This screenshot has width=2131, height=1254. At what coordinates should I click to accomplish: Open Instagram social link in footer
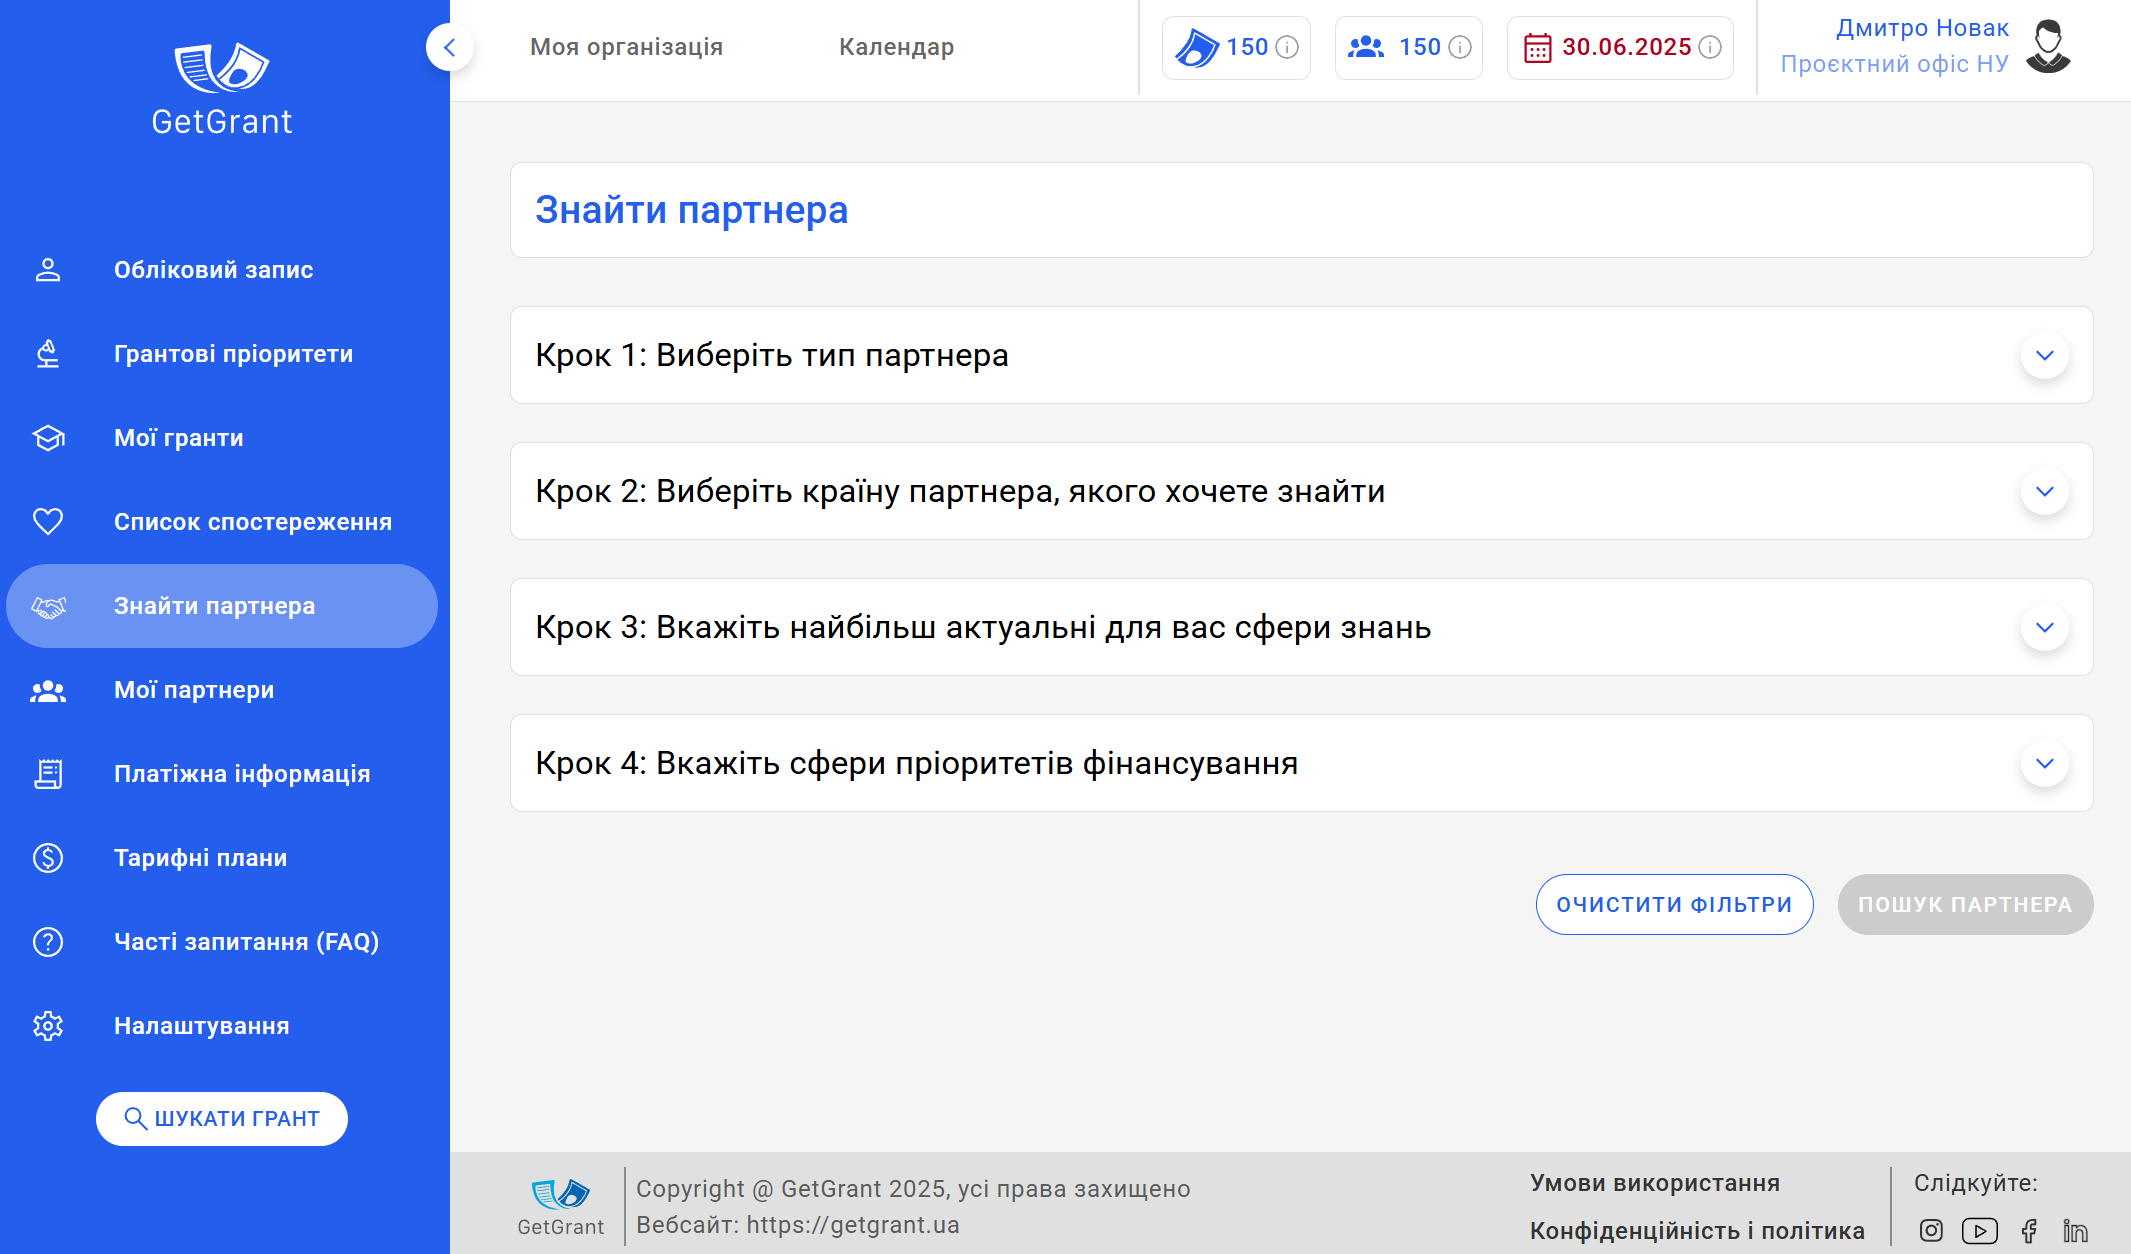coord(1931,1230)
